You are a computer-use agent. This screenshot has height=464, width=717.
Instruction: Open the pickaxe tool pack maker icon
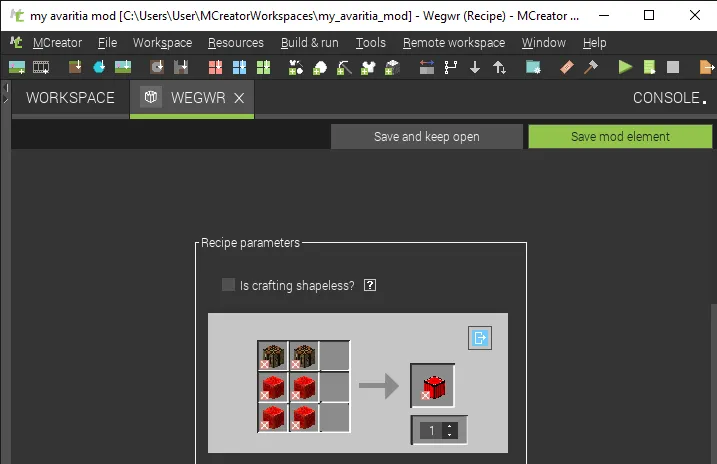pyautogui.click(x=344, y=68)
